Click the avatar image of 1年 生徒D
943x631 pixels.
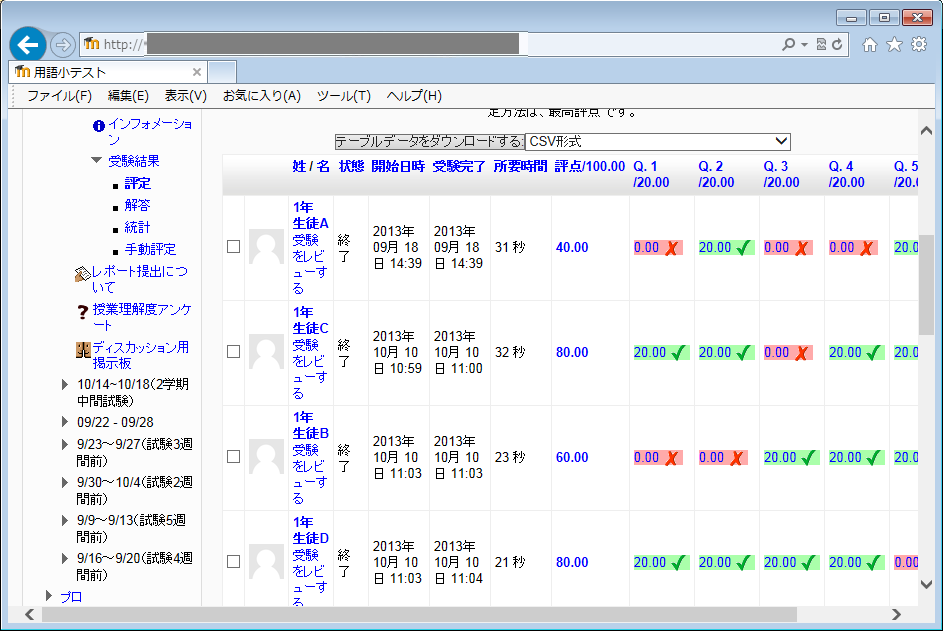pyautogui.click(x=266, y=562)
